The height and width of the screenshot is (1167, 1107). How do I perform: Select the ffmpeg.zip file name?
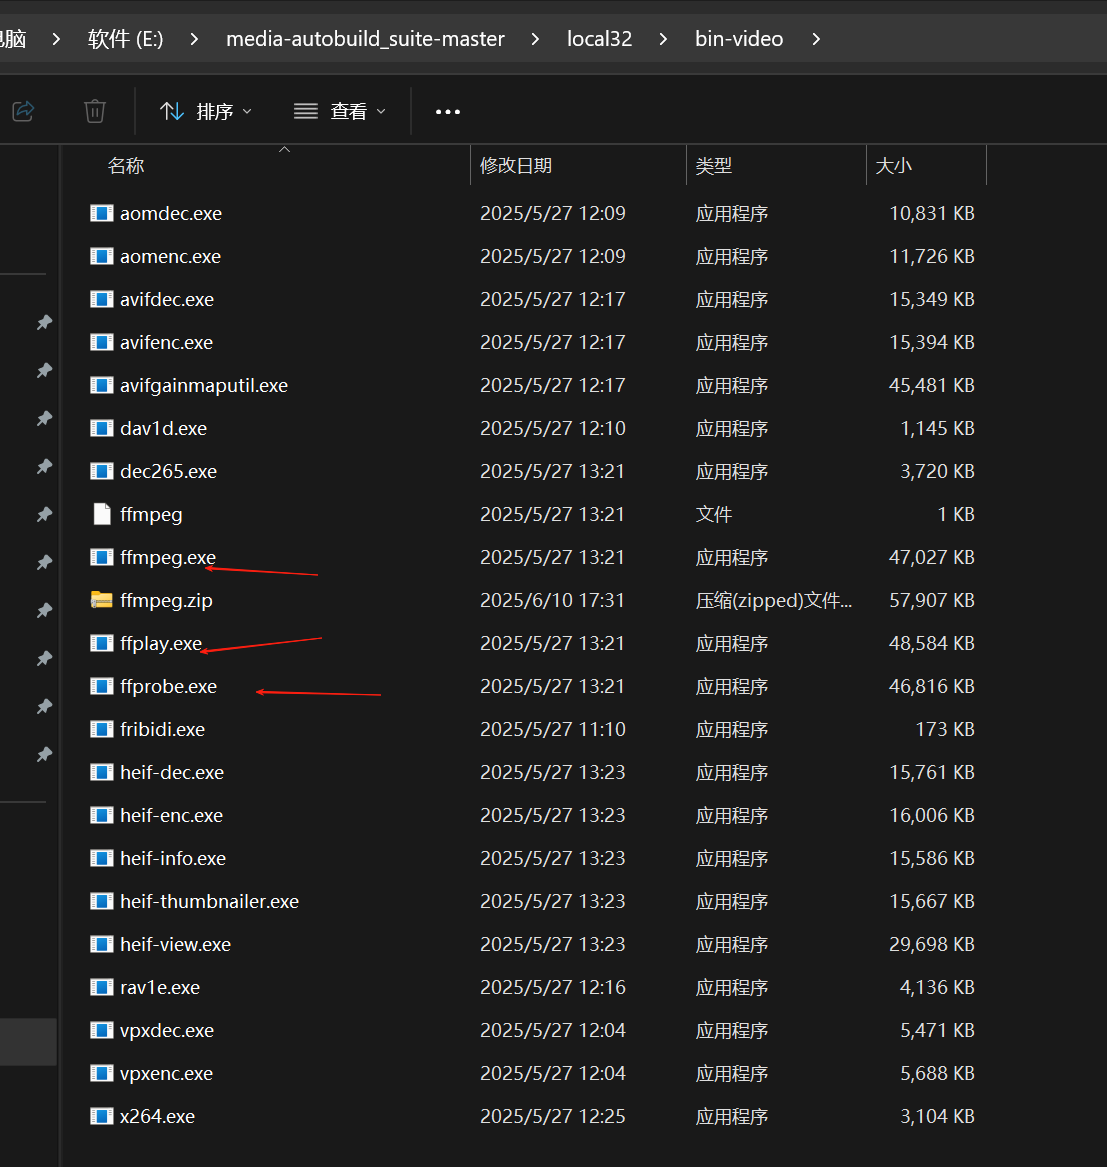[x=166, y=601]
